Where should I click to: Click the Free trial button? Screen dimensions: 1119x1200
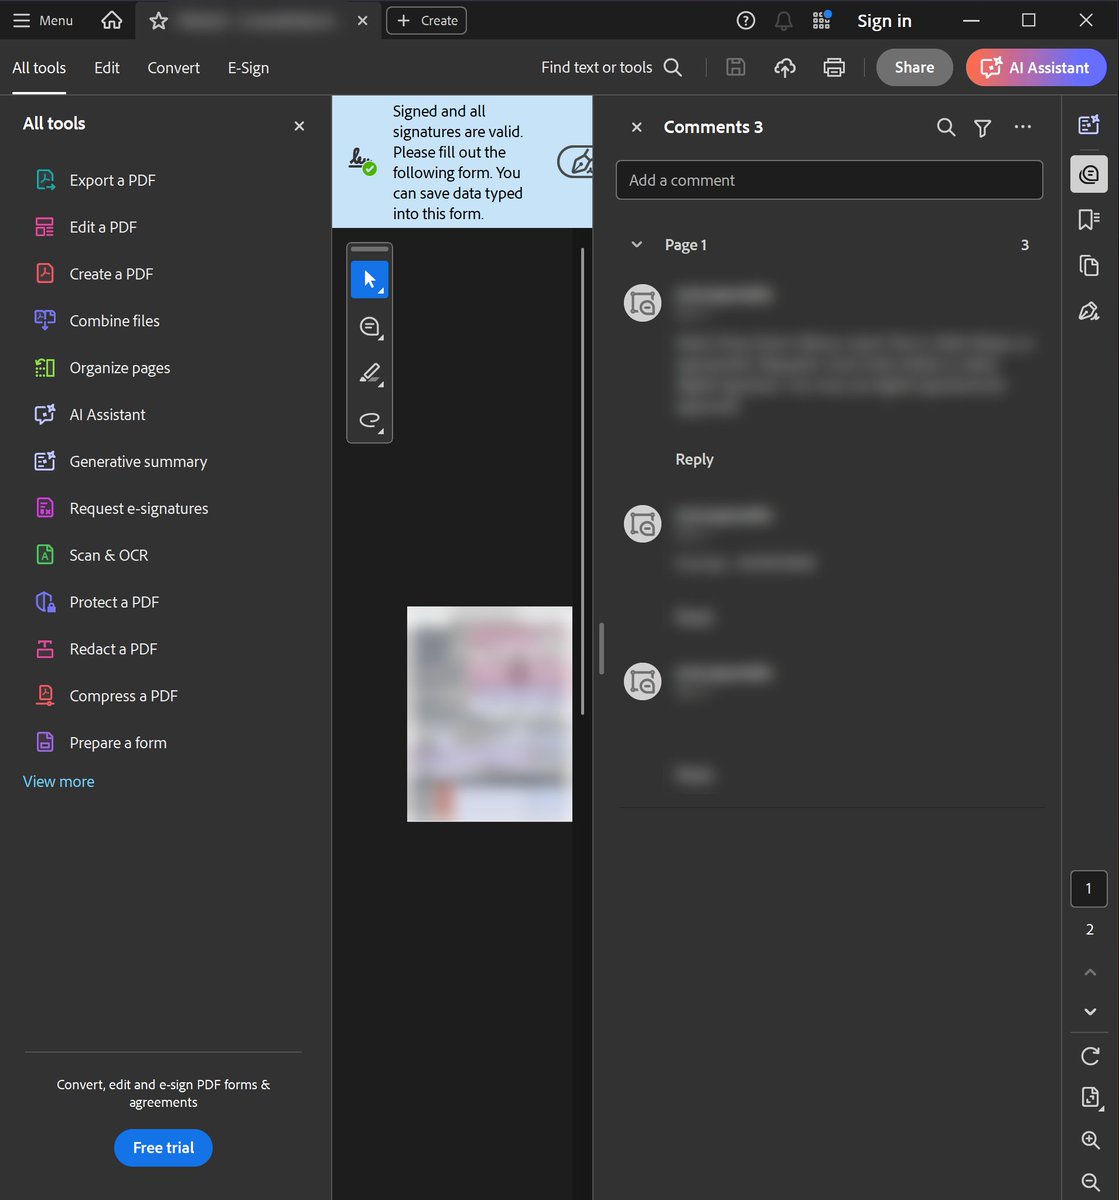coord(163,1148)
